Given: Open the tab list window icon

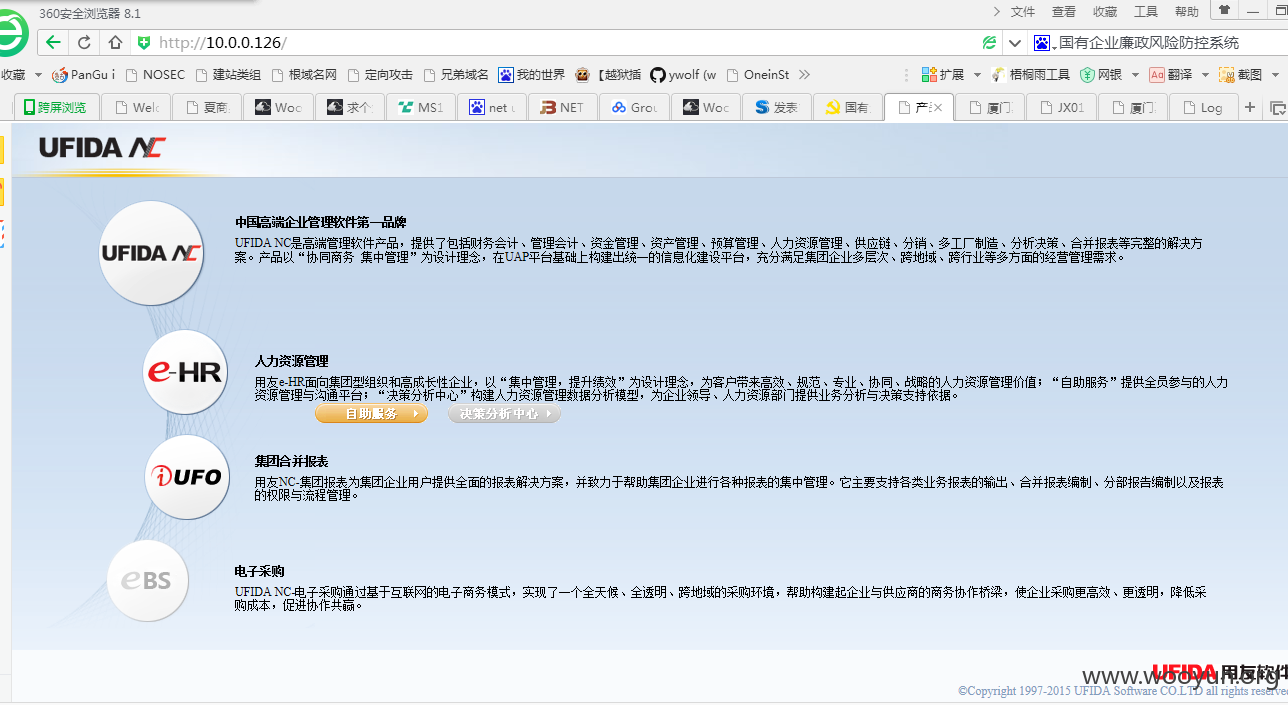Looking at the screenshot, I should [1277, 107].
